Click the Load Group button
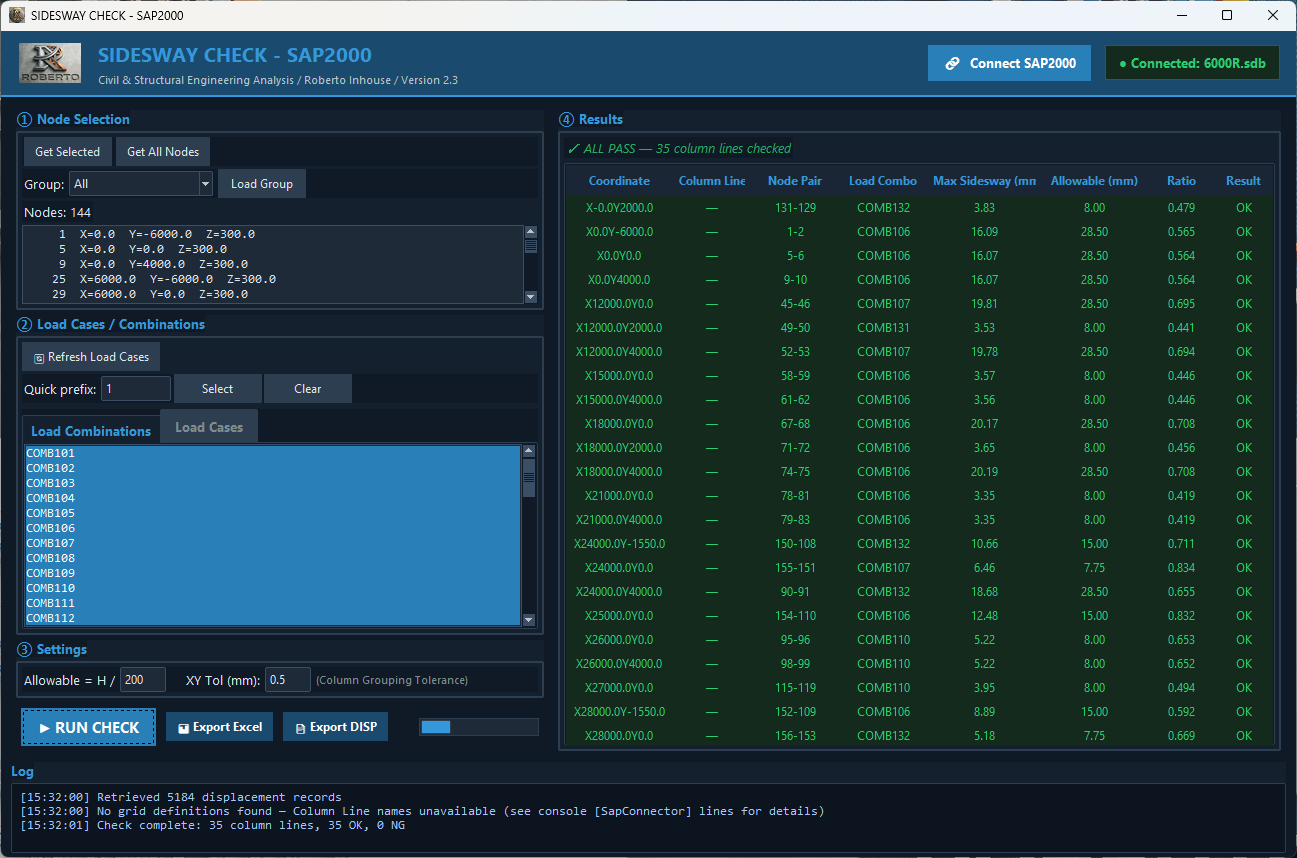Image resolution: width=1297 pixels, height=858 pixels. point(262,184)
